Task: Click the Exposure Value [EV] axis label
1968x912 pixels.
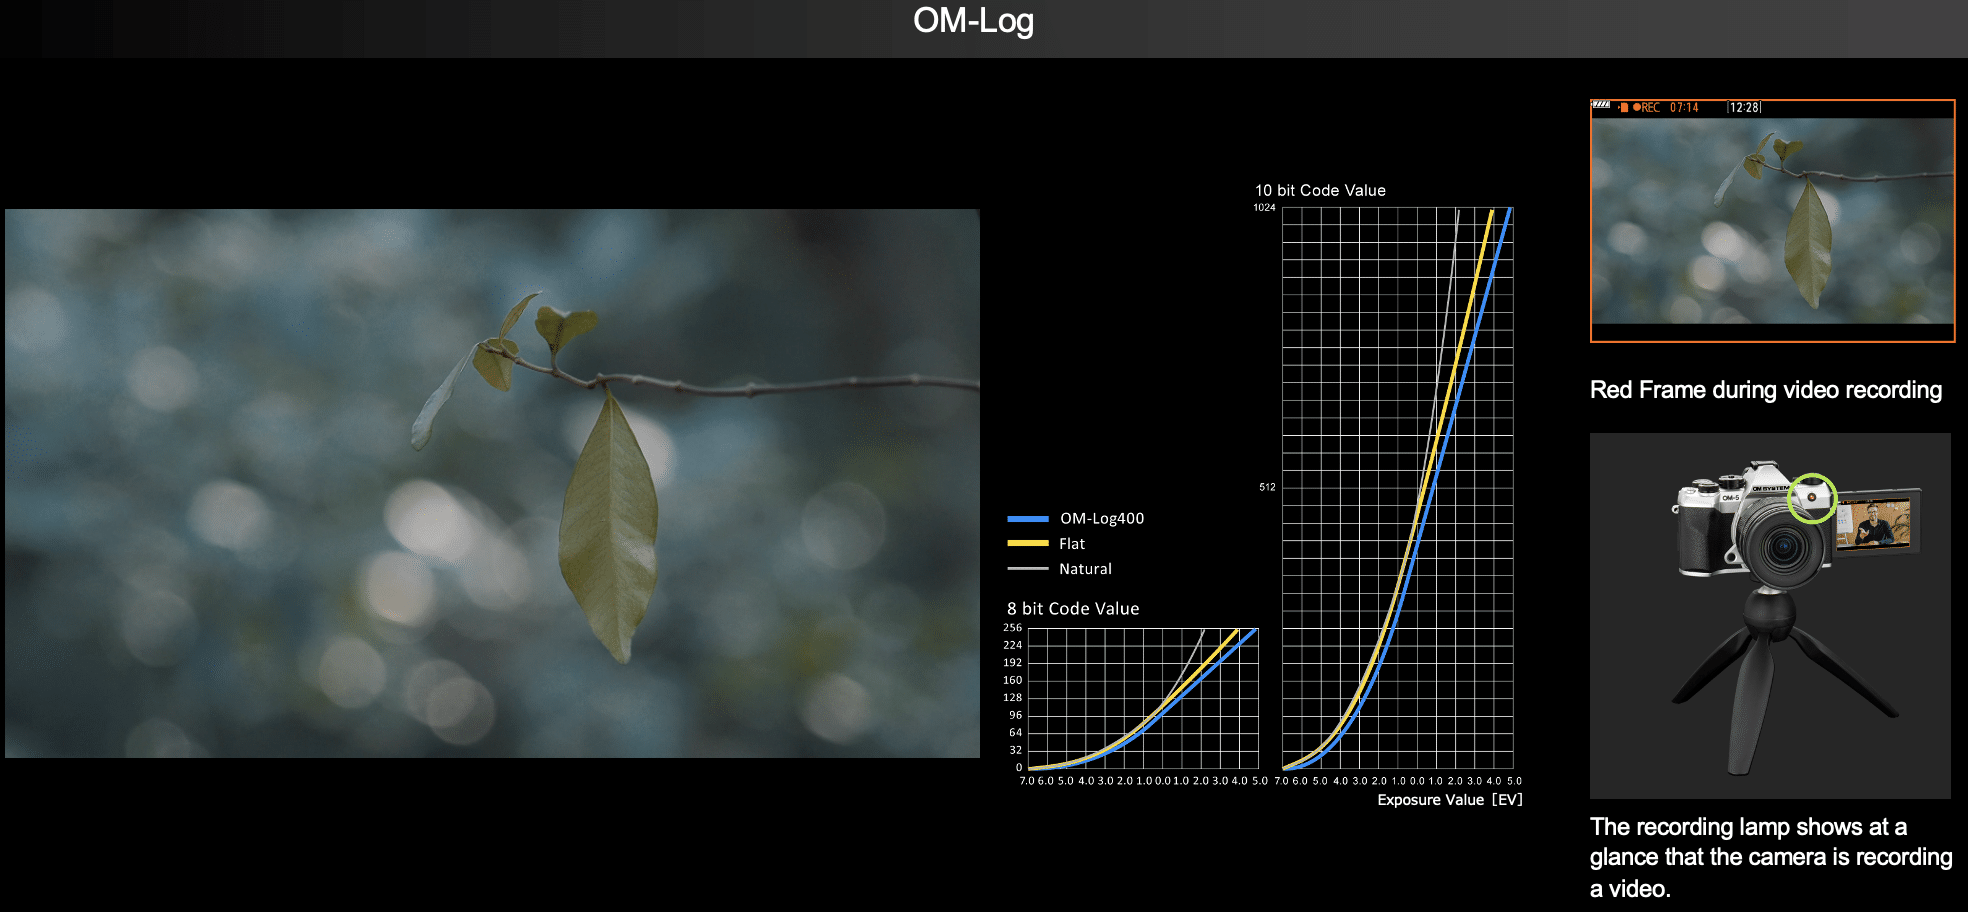Action: 1449,800
